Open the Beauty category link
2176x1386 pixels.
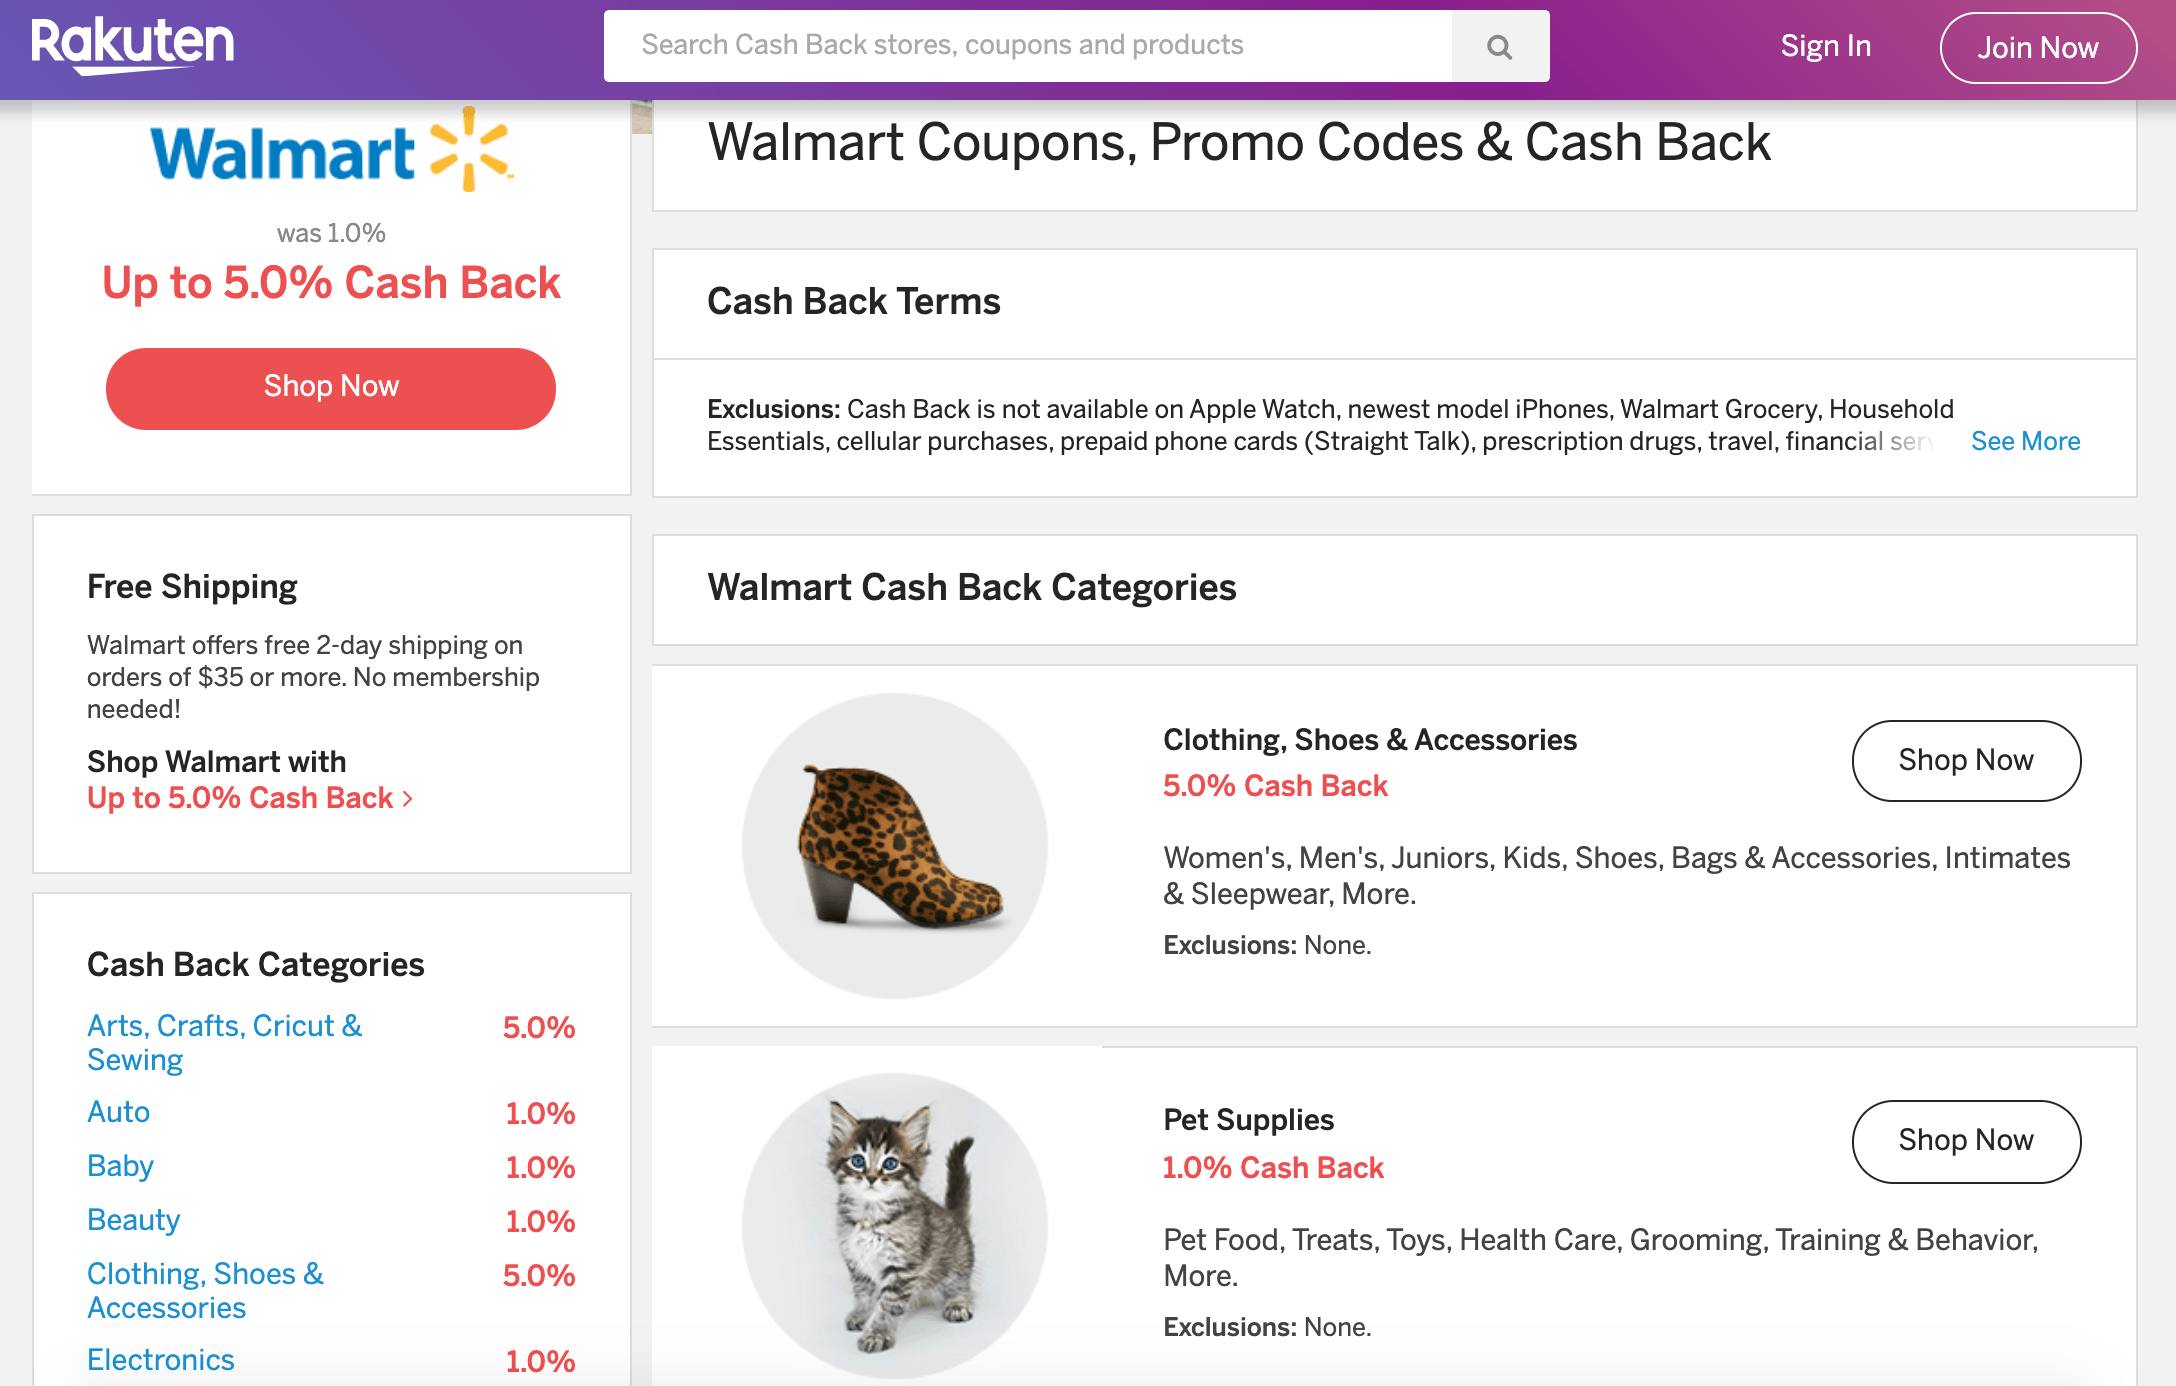(x=134, y=1220)
